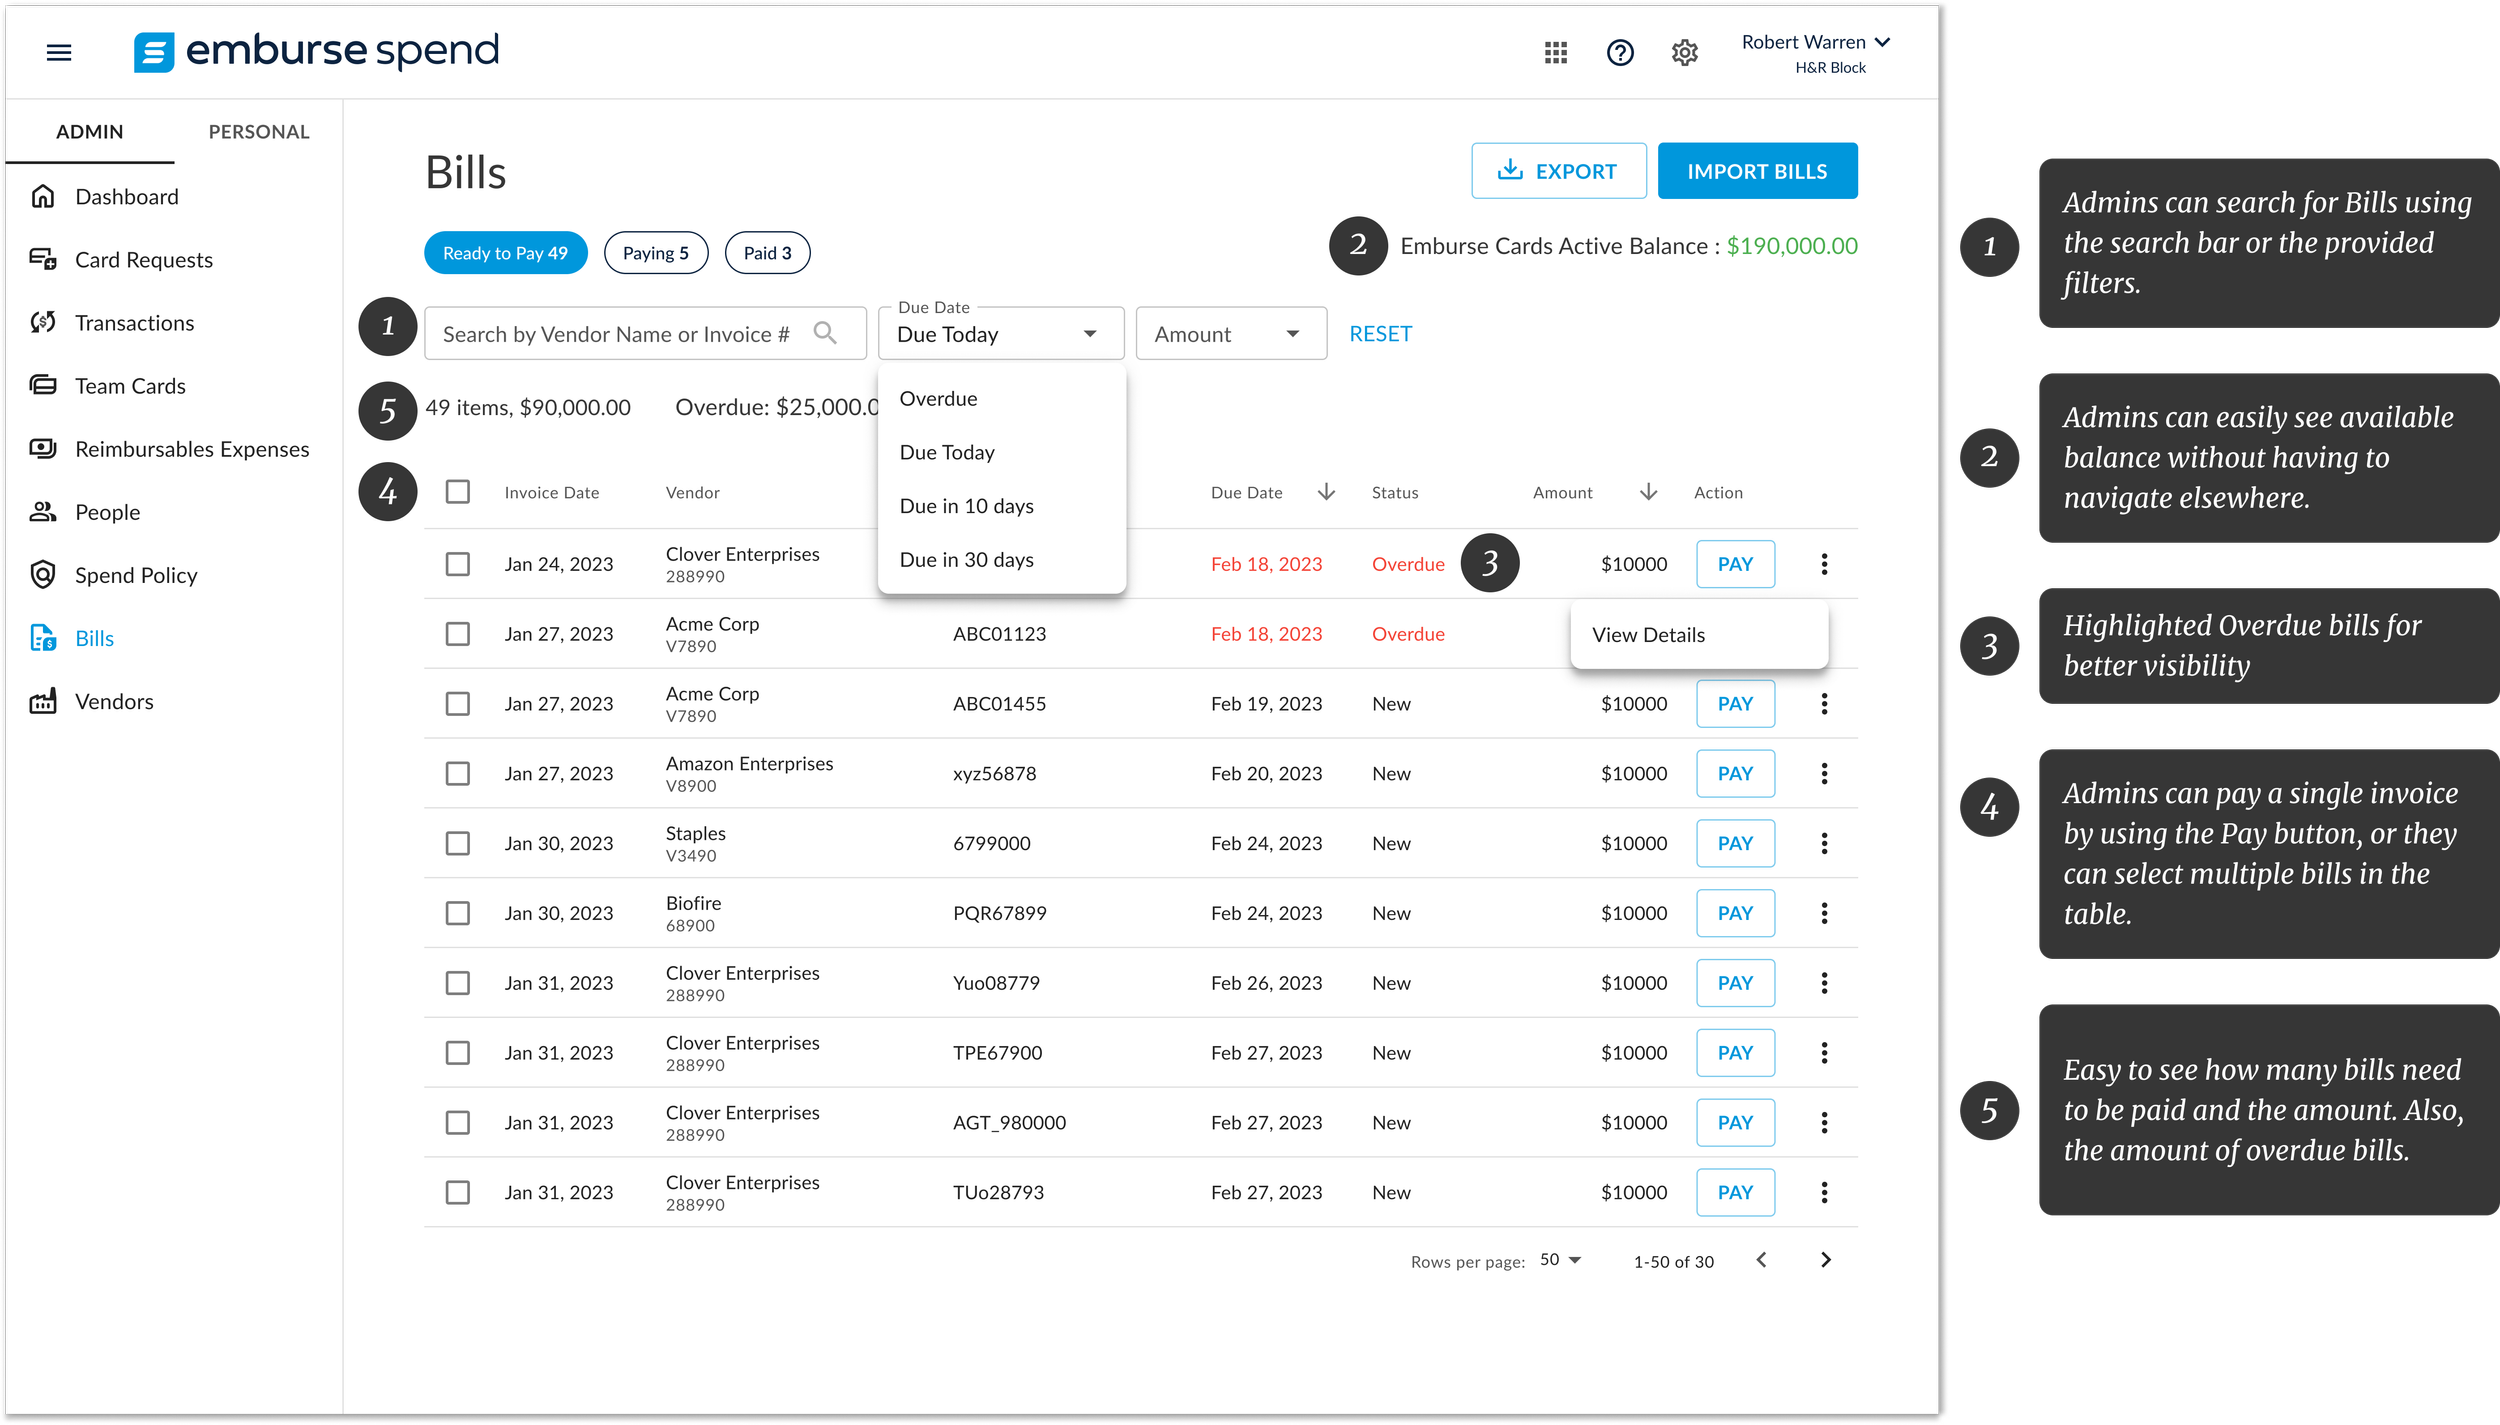Sort by Due Date arrow

(x=1325, y=491)
